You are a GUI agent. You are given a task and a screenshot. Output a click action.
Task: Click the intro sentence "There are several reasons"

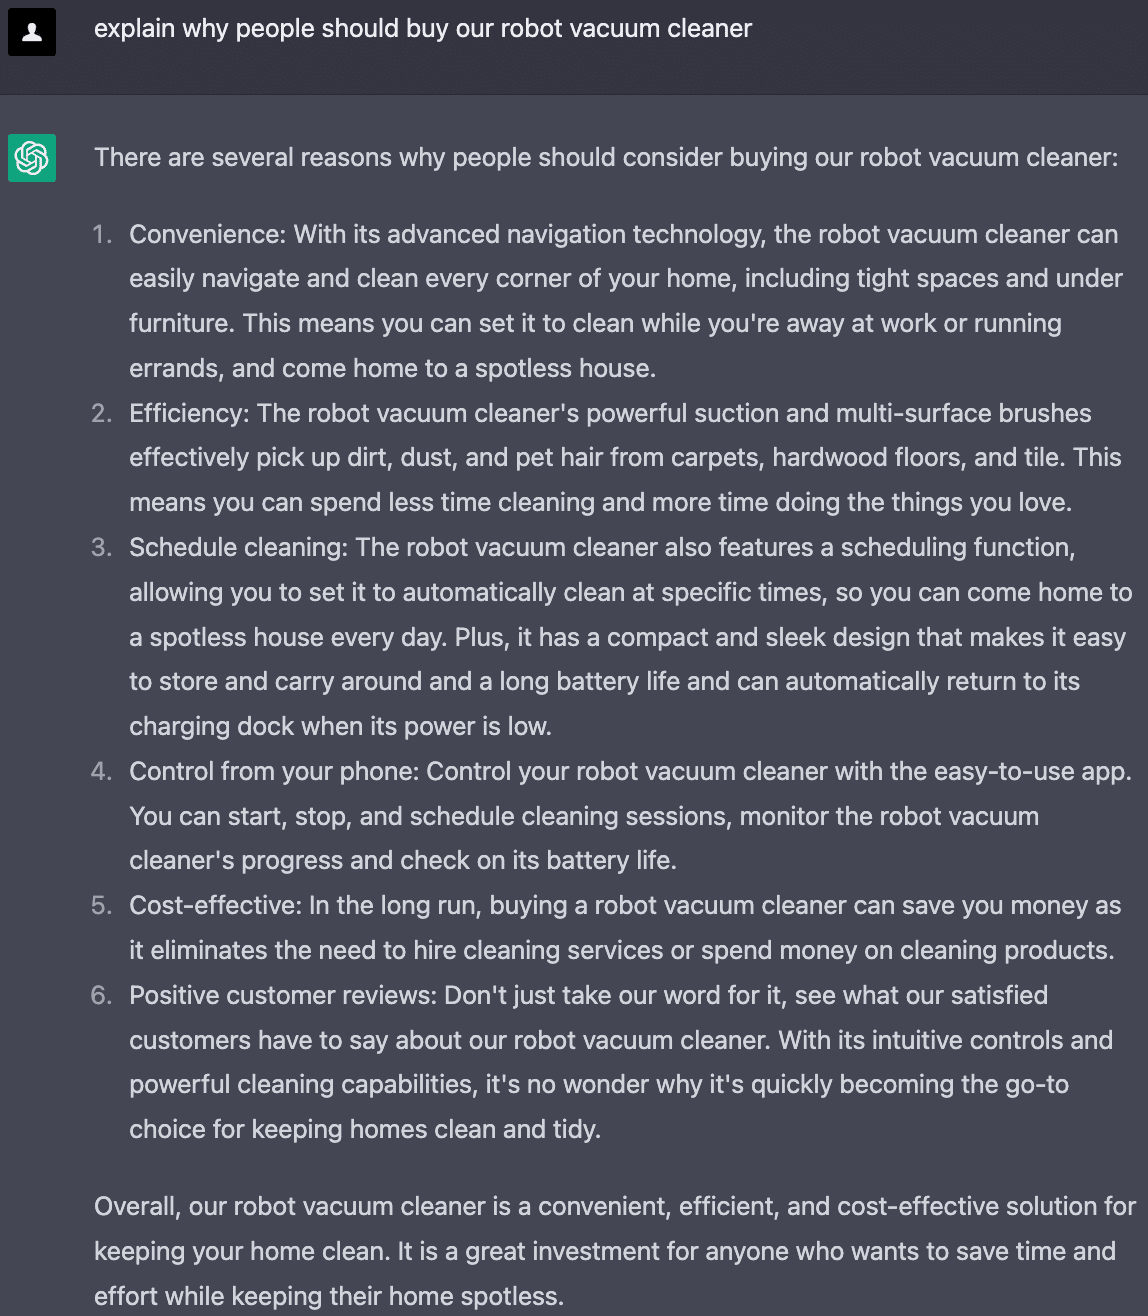click(605, 158)
